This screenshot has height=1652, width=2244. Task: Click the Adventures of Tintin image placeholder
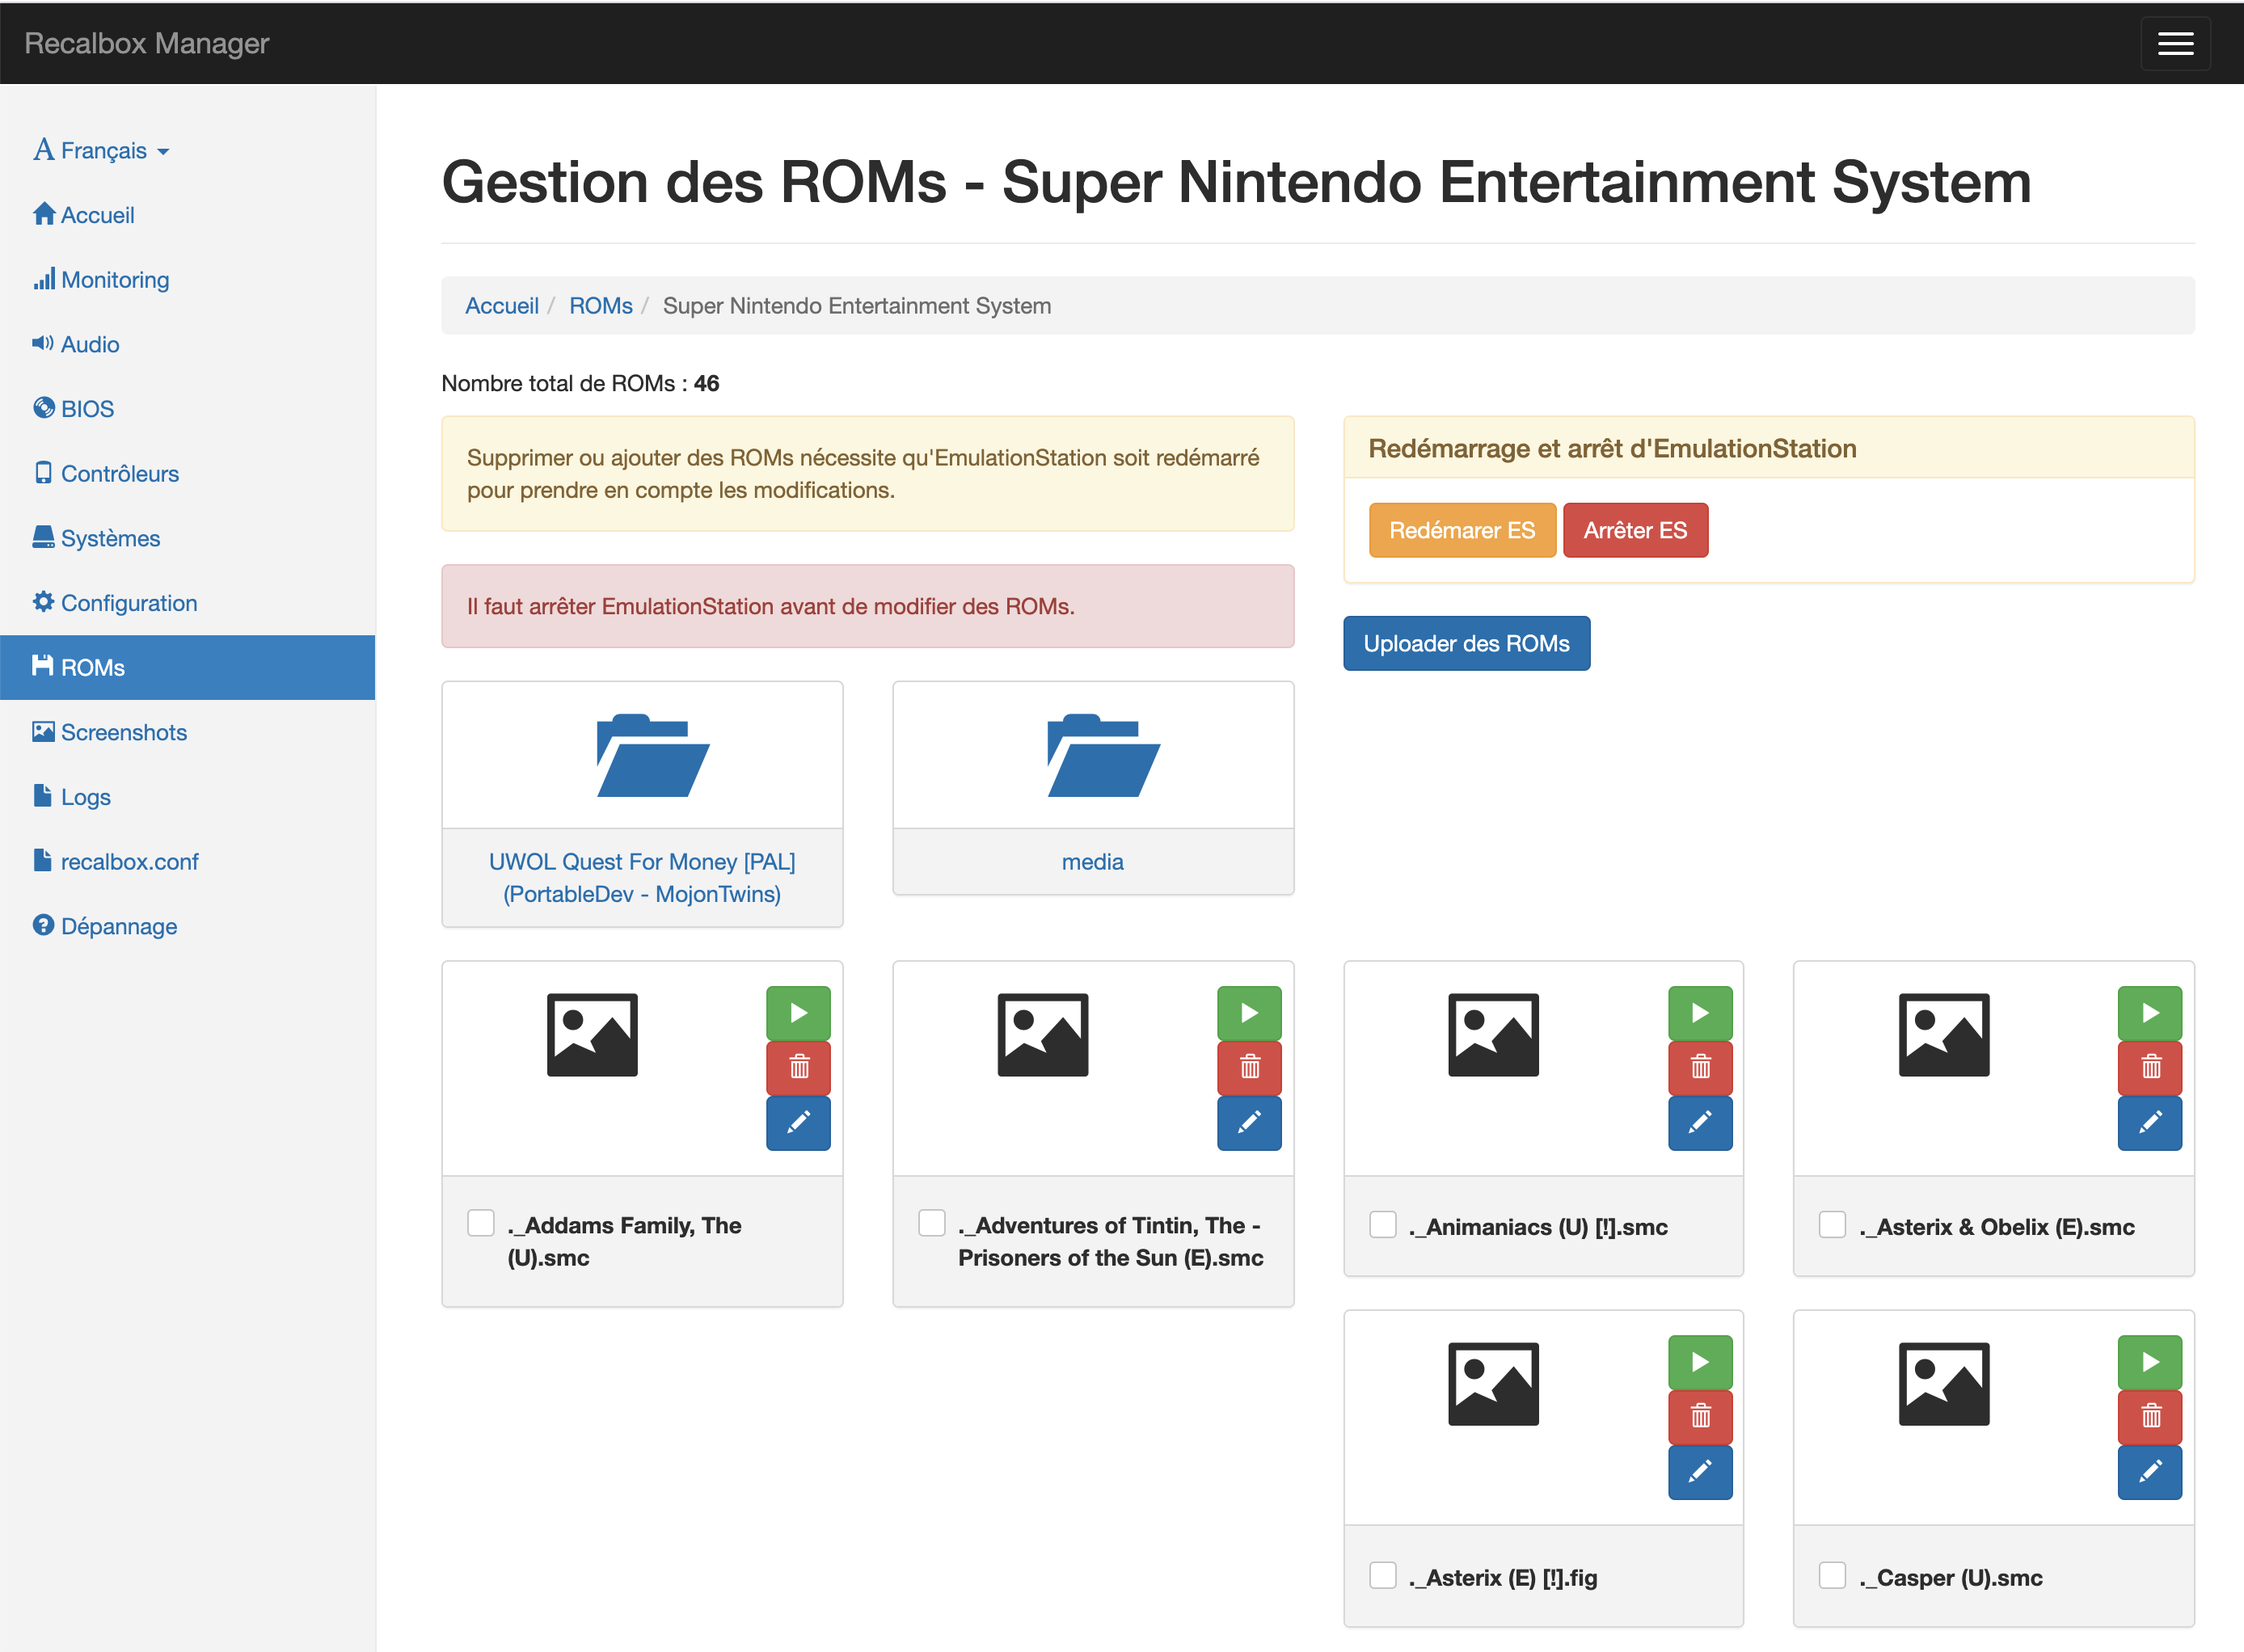pos(1042,1035)
